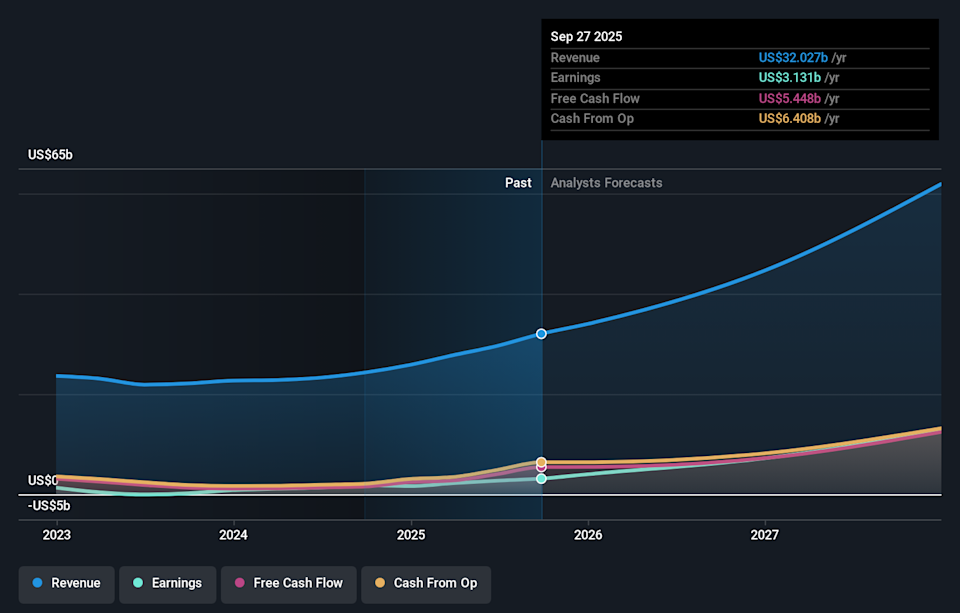This screenshot has height=613, width=960.
Task: Click the orange Cash From Op data point marker
Action: [x=541, y=462]
